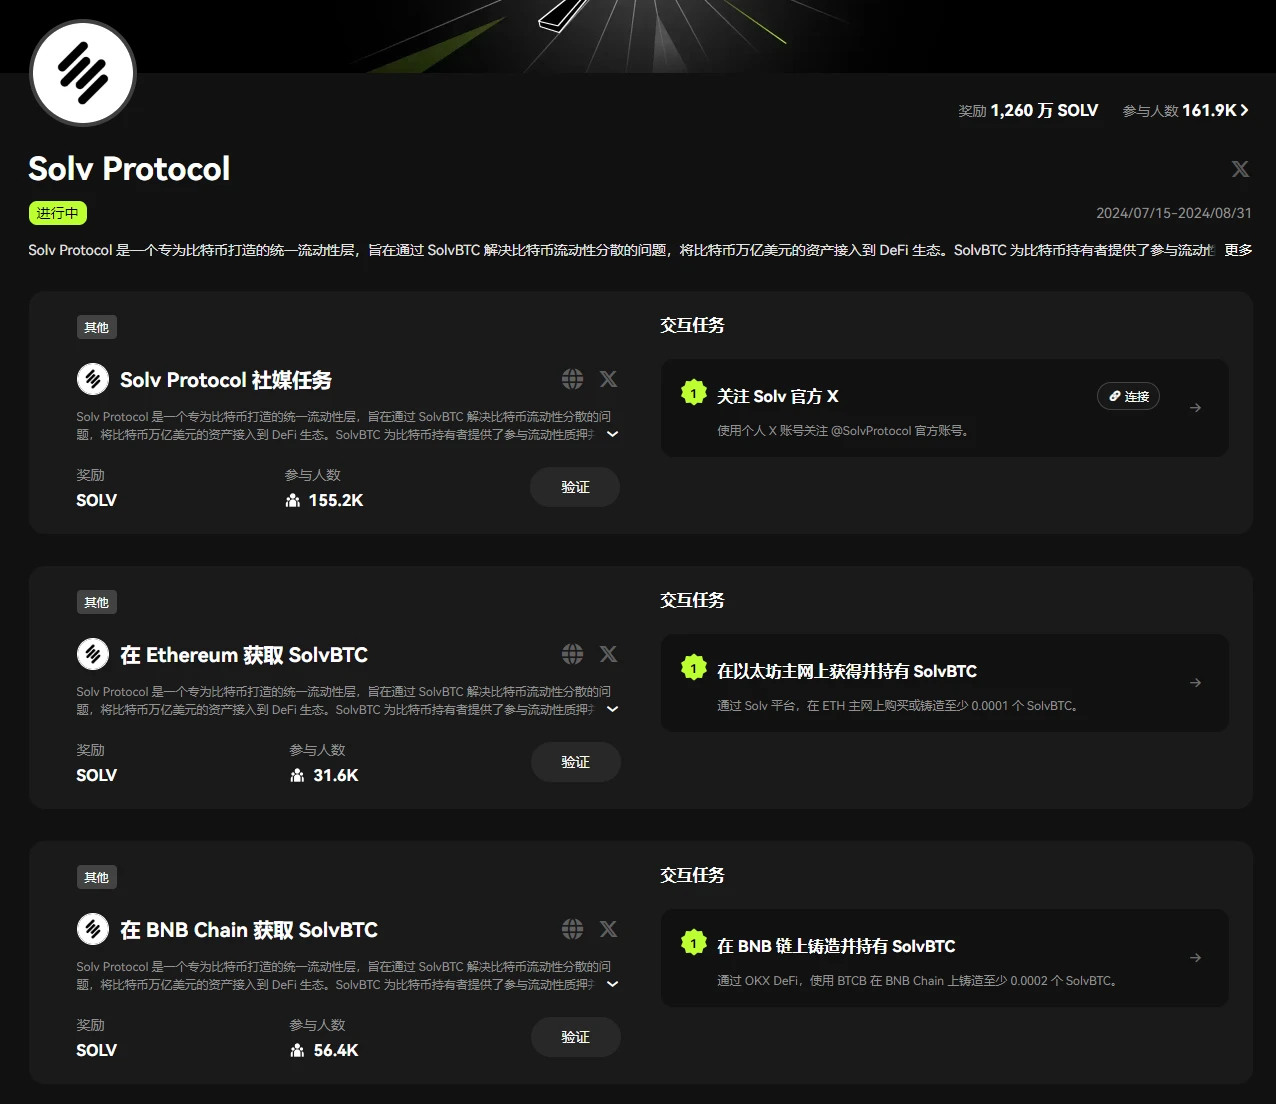The image size is (1276, 1104).
Task: Open the website globe icon for Solv Protocol 社媒任务
Action: [572, 379]
